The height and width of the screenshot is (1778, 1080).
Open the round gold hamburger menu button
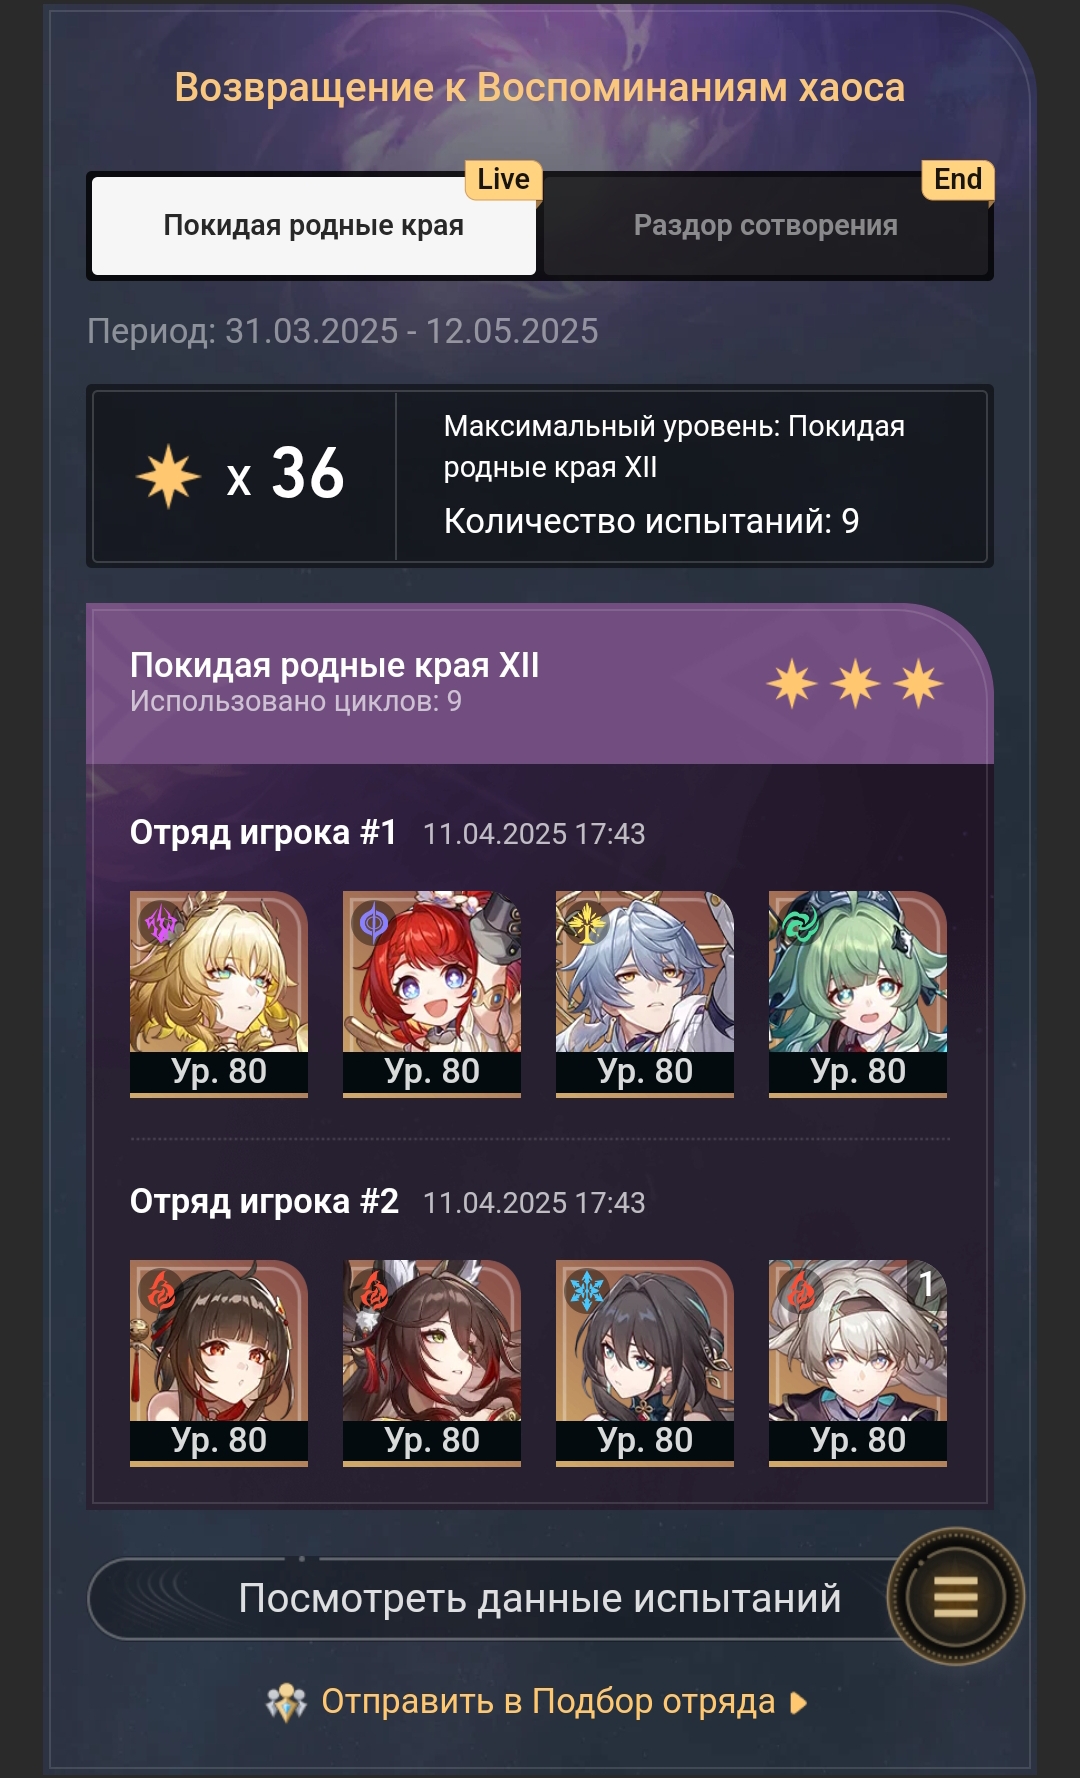pos(955,1596)
